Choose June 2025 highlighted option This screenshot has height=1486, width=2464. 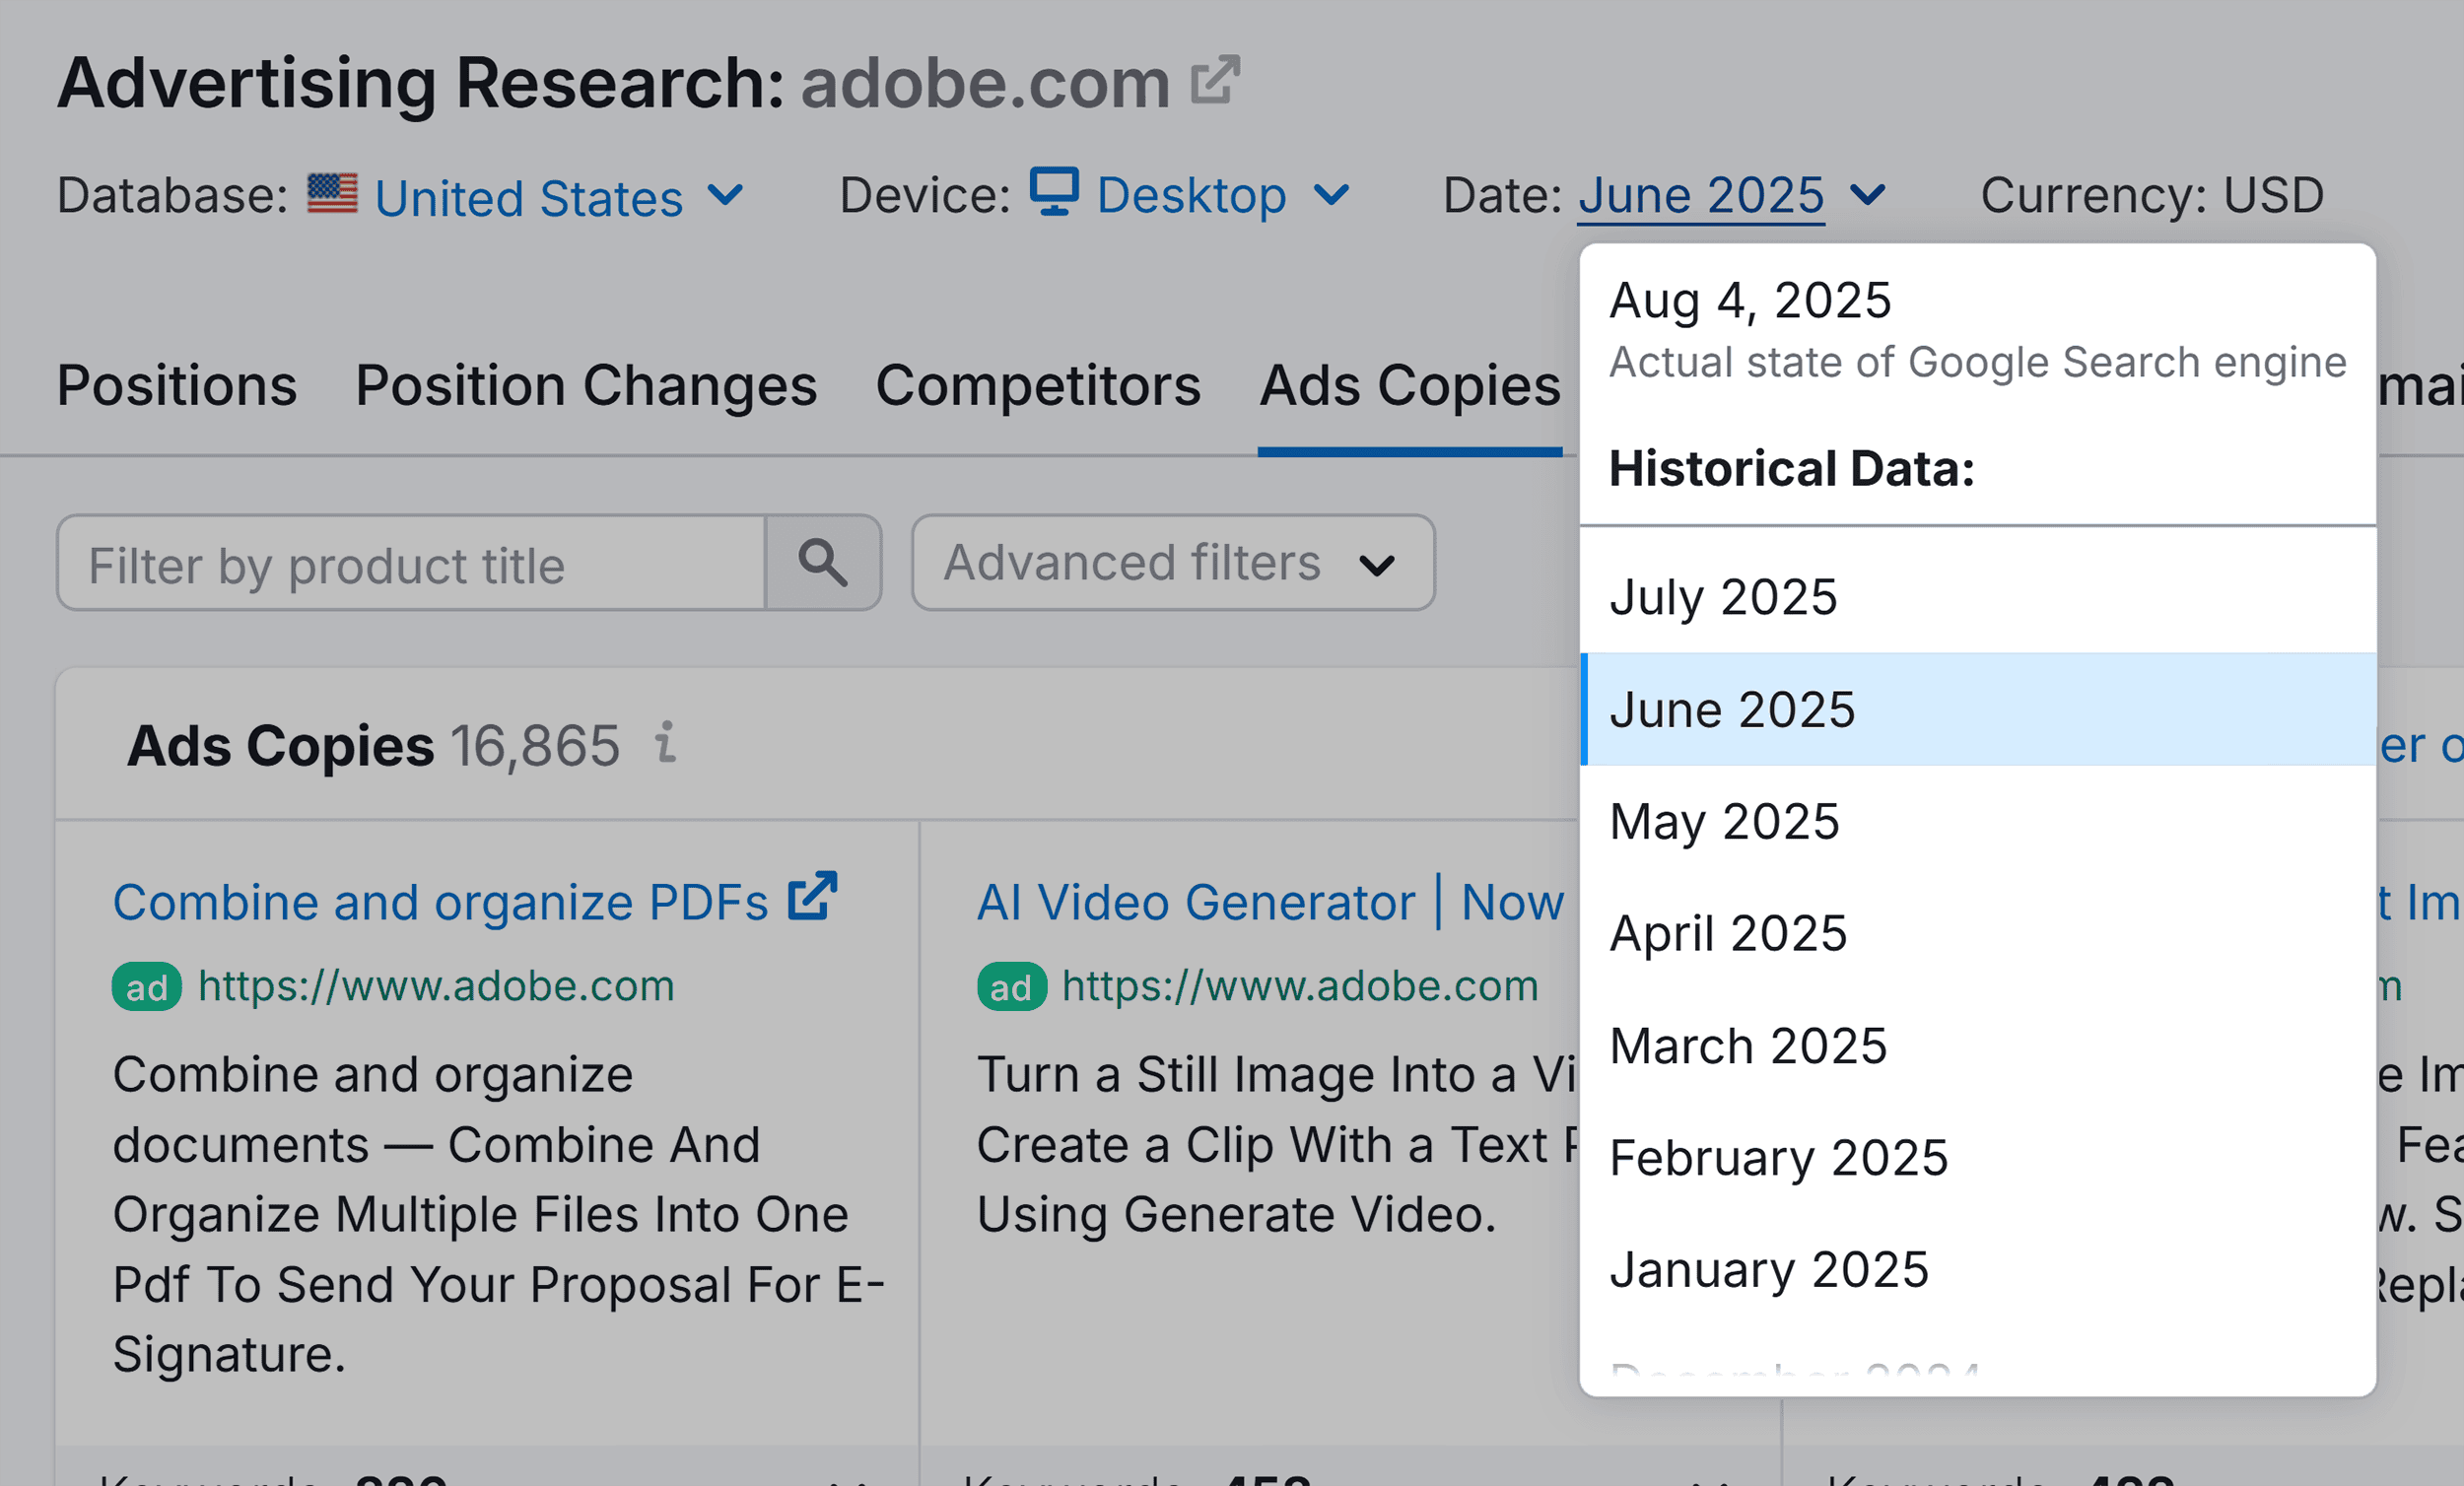[1977, 709]
